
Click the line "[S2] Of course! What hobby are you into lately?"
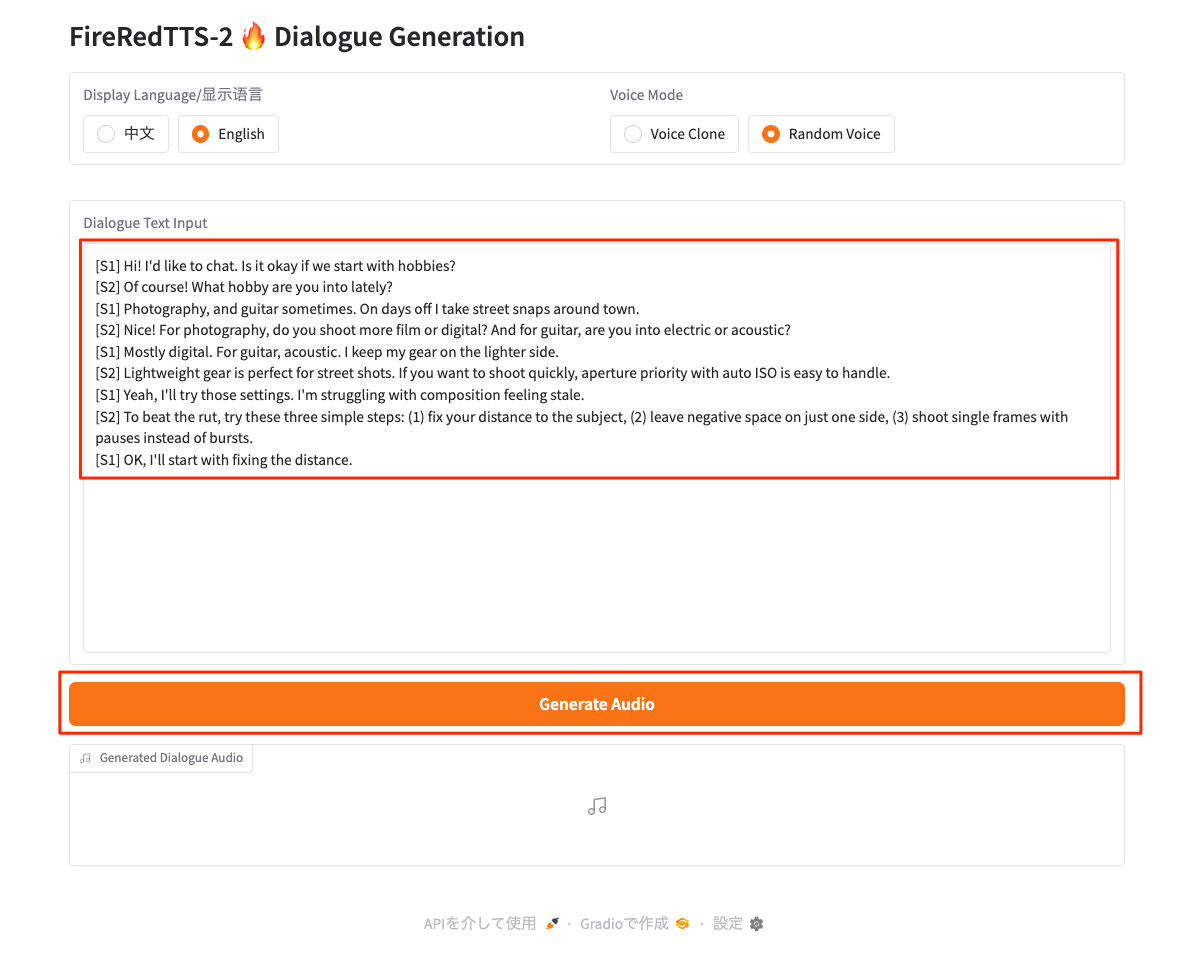tap(244, 287)
